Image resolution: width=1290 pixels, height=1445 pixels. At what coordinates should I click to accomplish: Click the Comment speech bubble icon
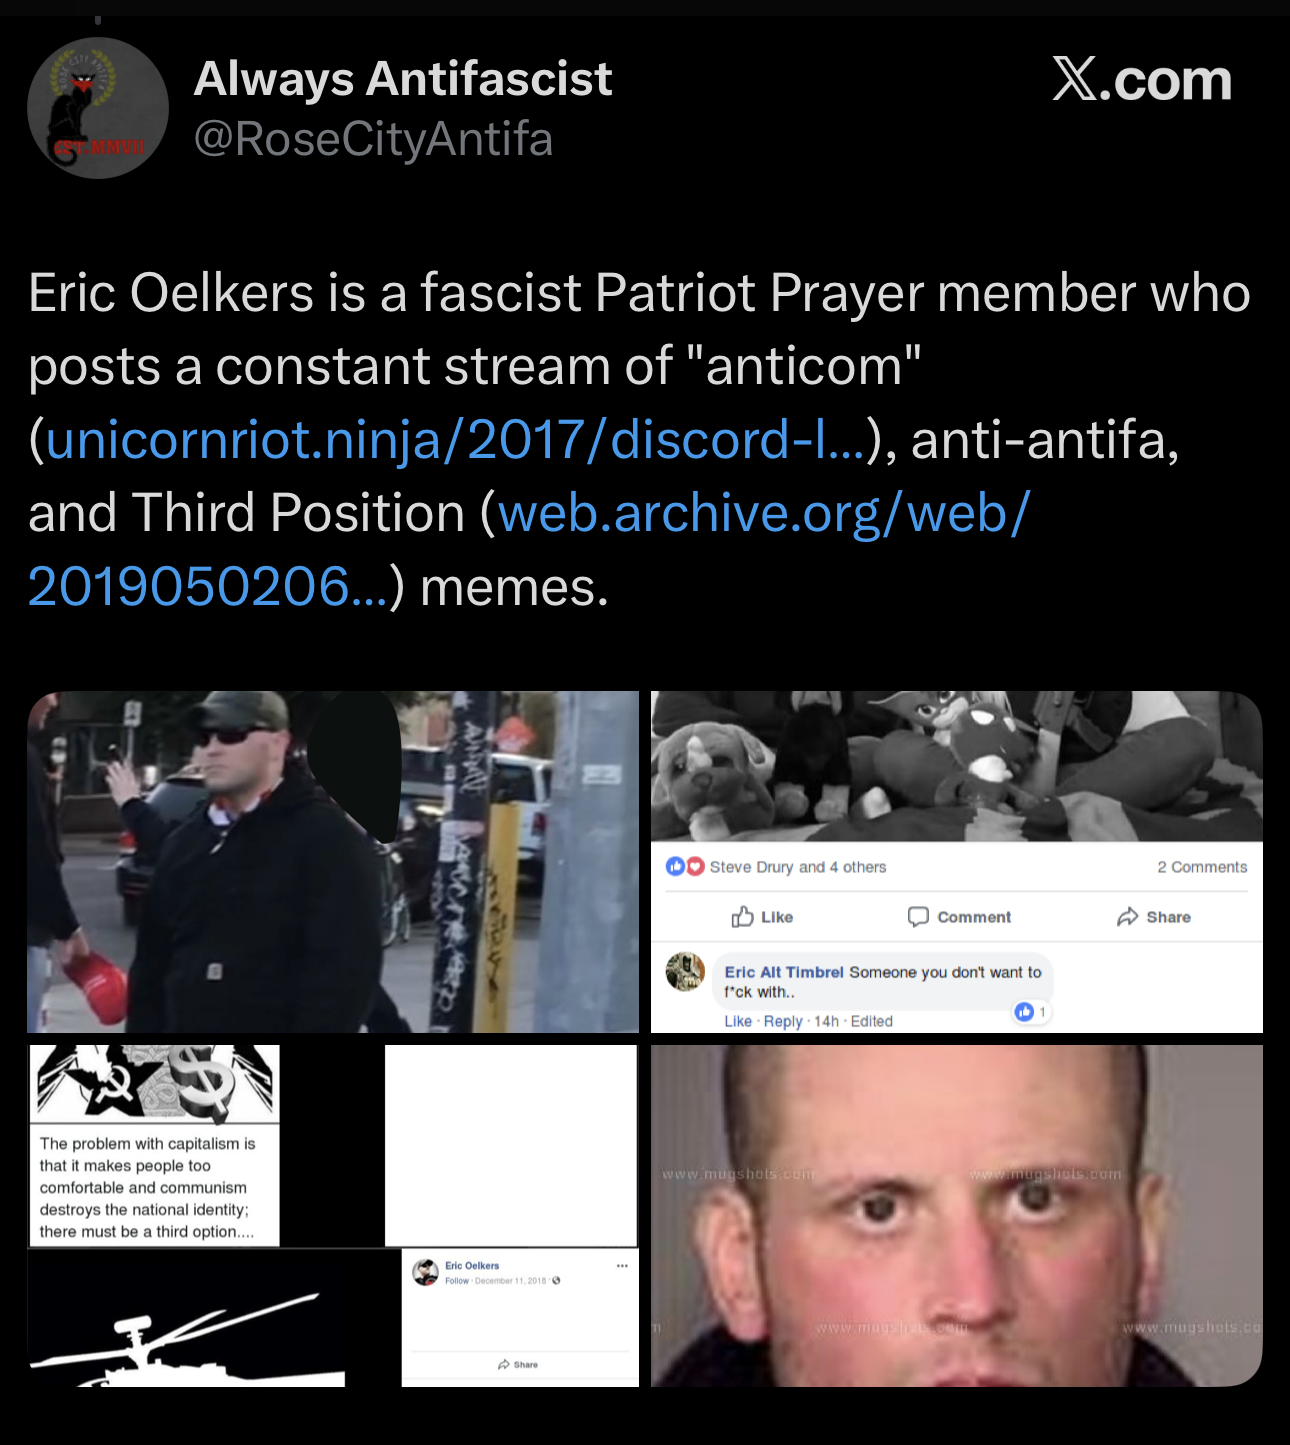coord(918,917)
